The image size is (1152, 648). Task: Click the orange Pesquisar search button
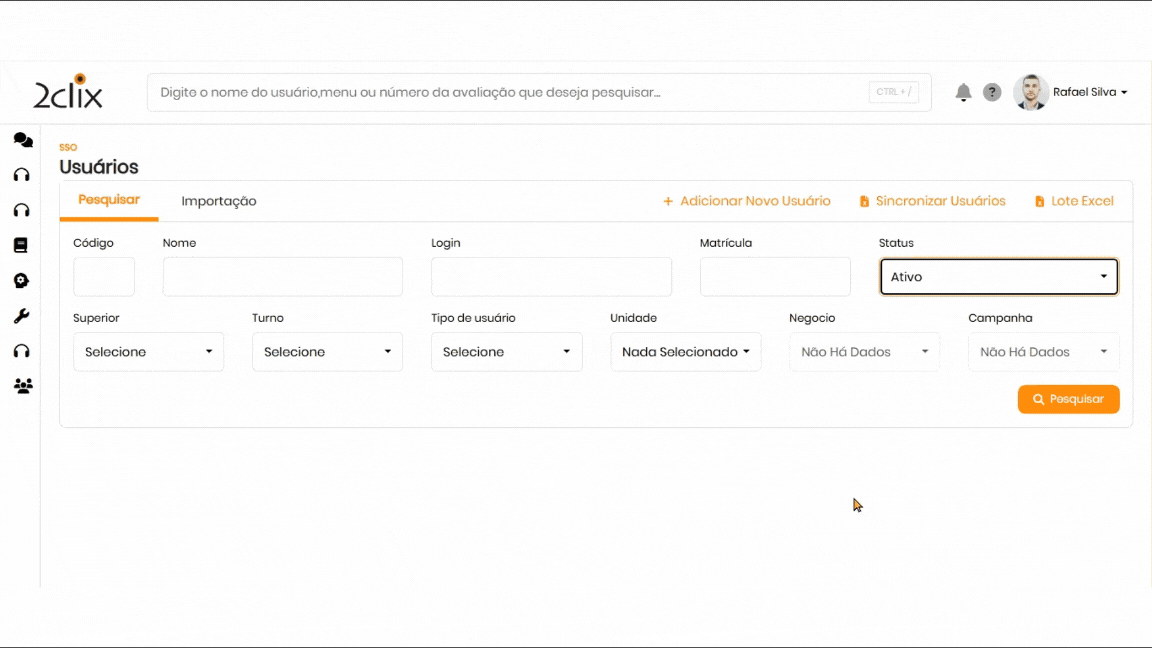(x=1068, y=399)
